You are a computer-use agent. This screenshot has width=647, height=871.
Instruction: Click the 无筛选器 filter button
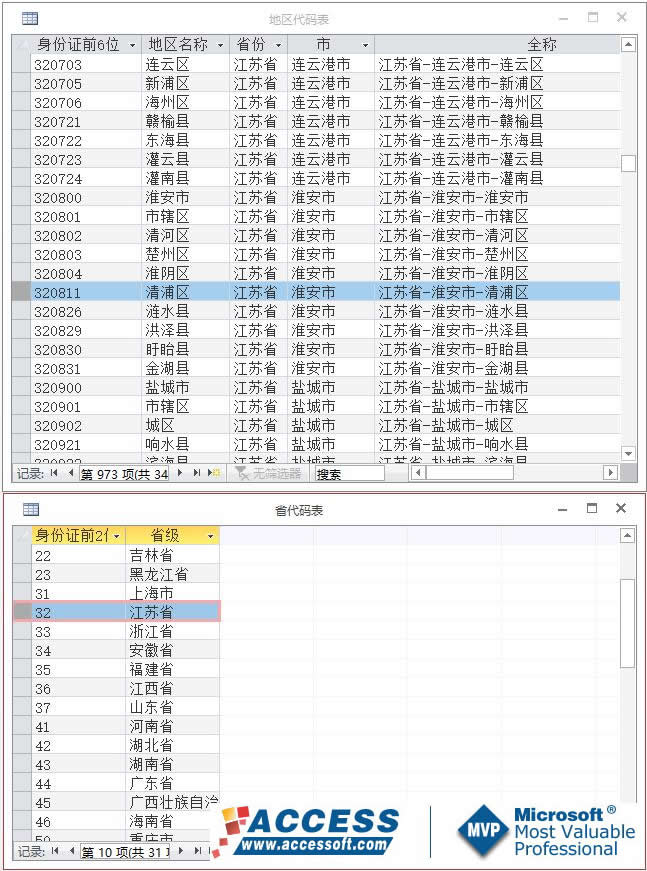click(267, 473)
